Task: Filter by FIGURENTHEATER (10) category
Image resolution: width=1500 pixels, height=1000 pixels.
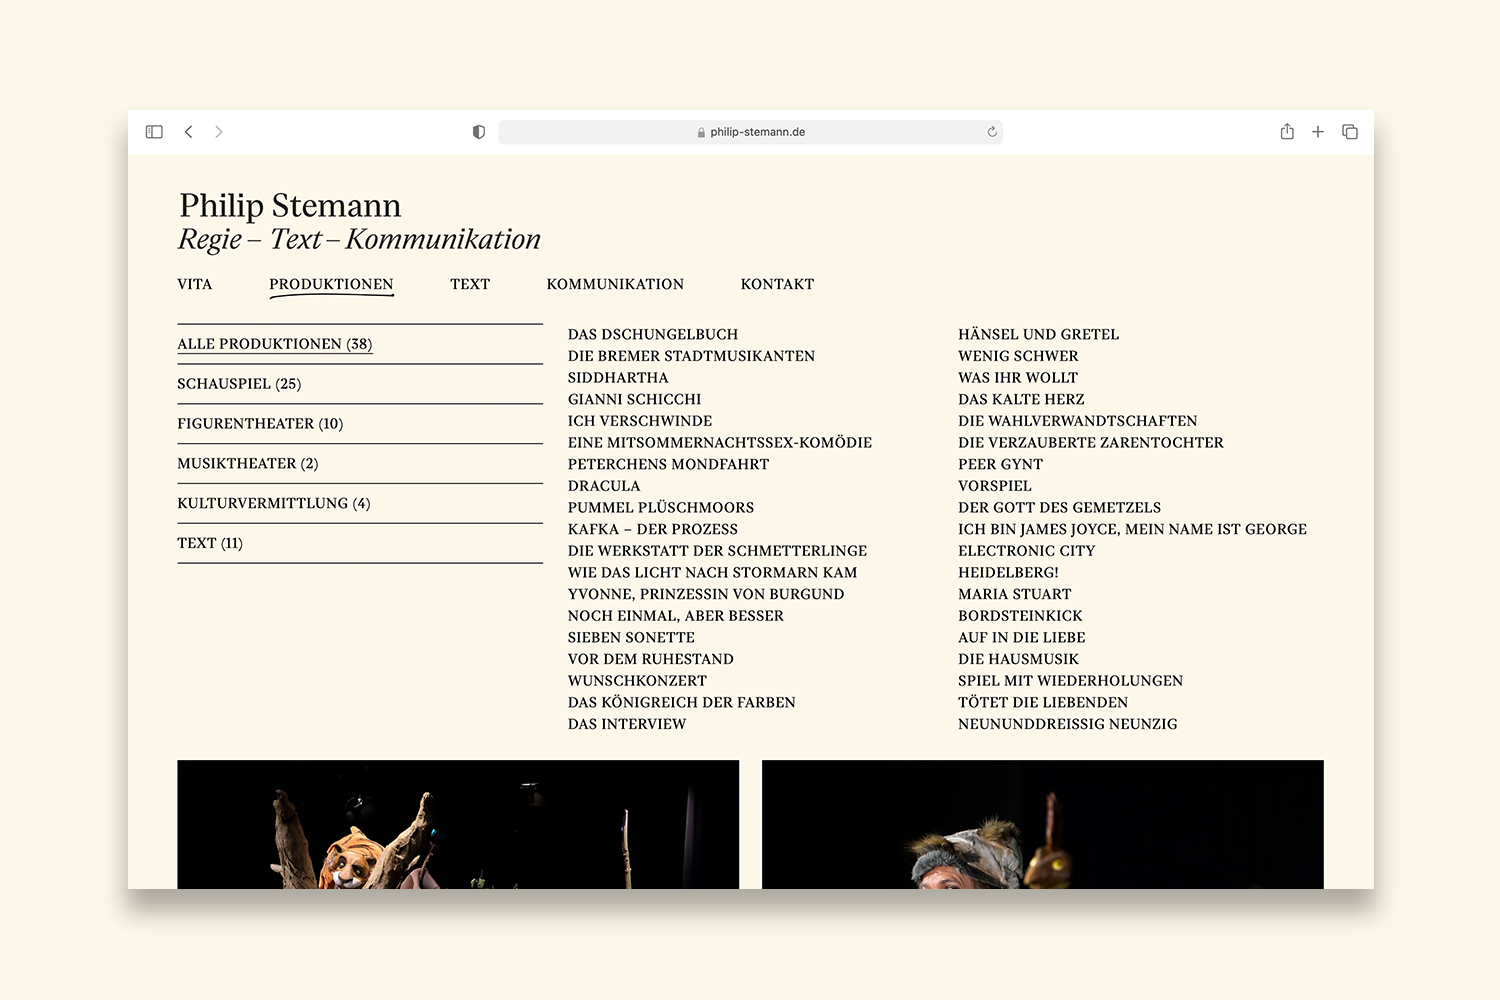Action: coord(260,424)
